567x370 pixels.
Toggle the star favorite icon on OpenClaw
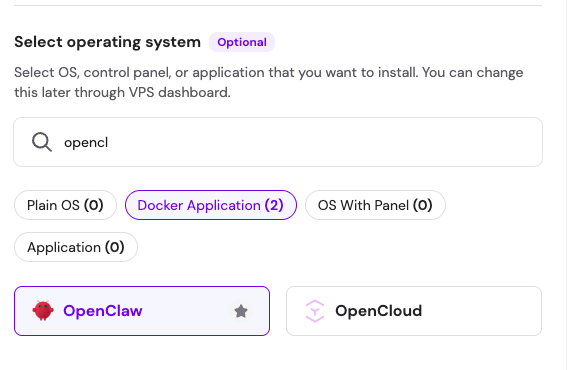pos(241,311)
